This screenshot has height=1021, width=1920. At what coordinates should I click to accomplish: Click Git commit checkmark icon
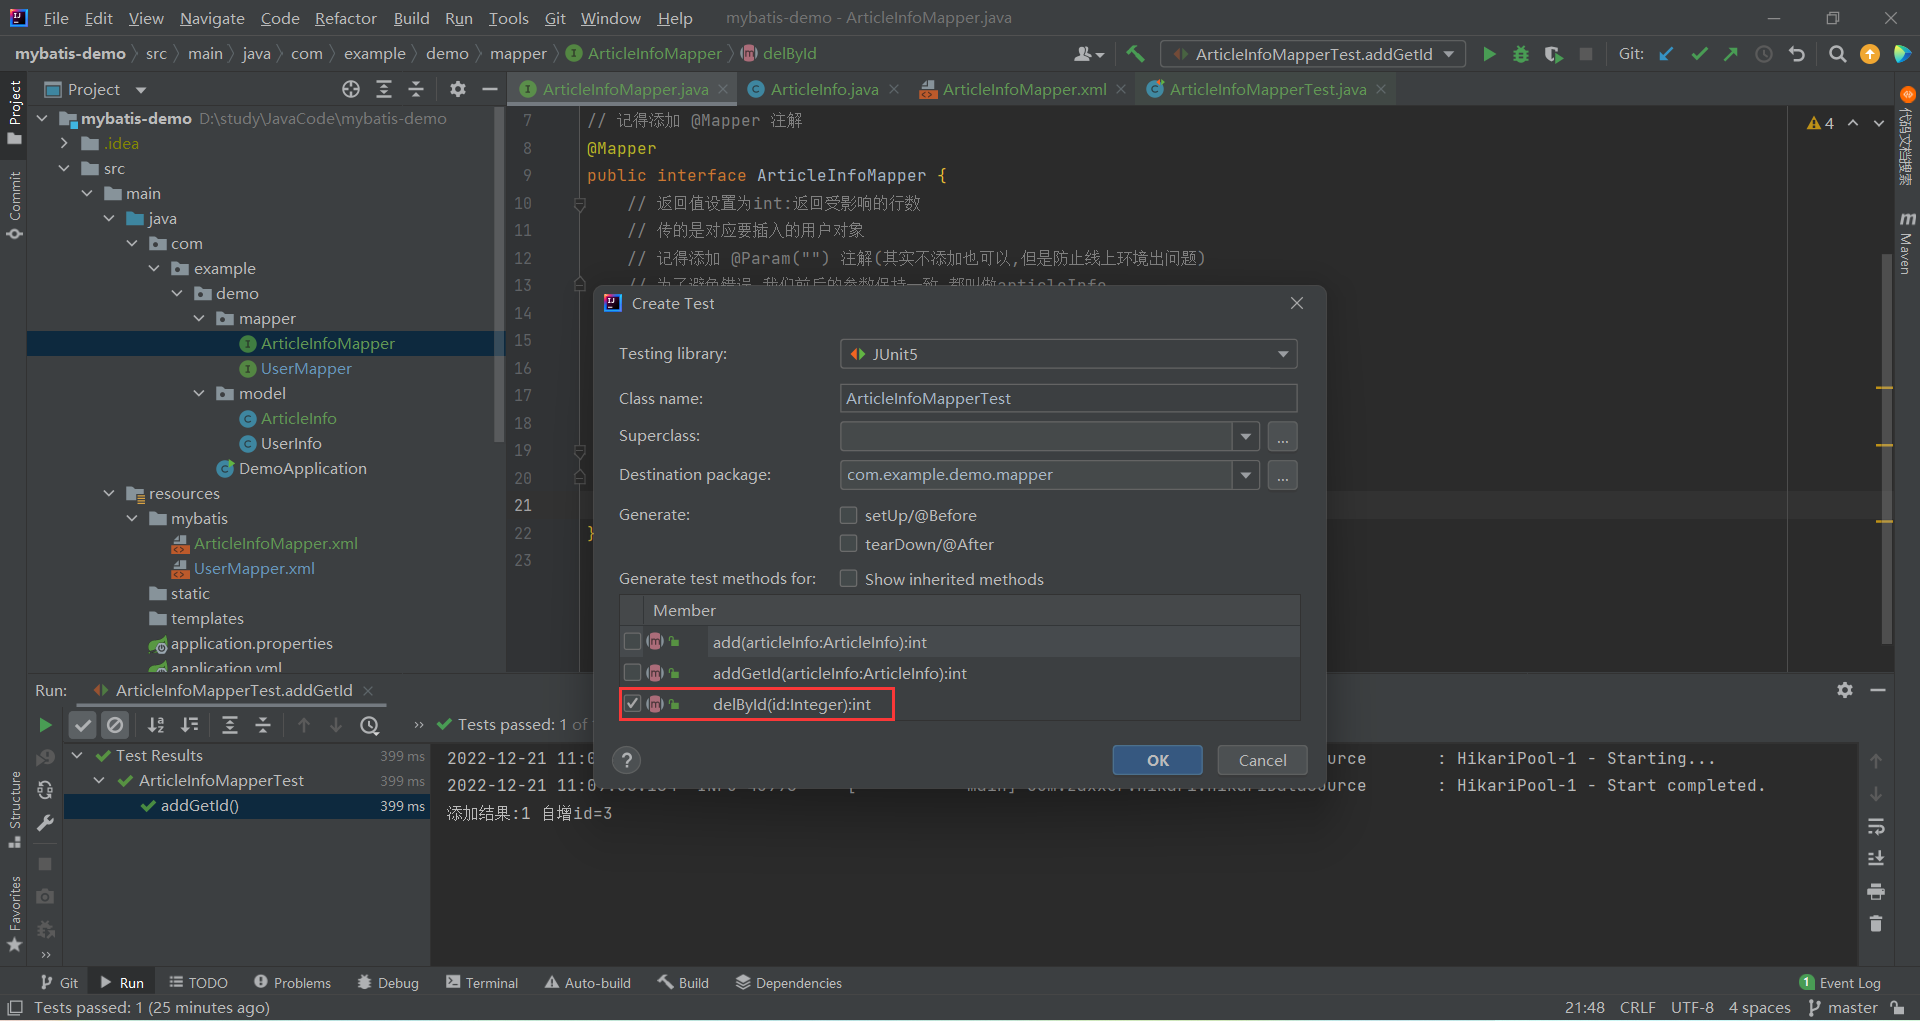click(1699, 54)
